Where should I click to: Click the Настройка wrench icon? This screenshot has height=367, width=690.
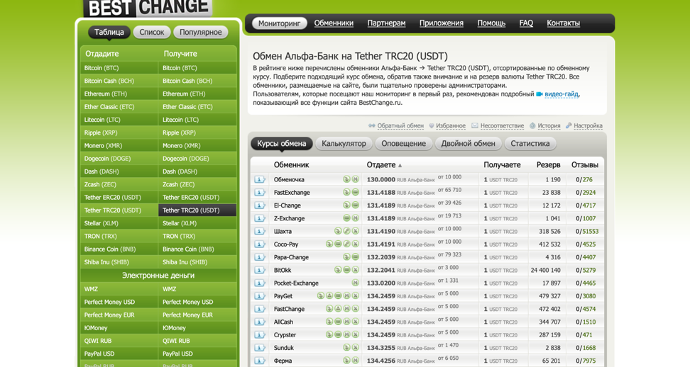tap(569, 125)
